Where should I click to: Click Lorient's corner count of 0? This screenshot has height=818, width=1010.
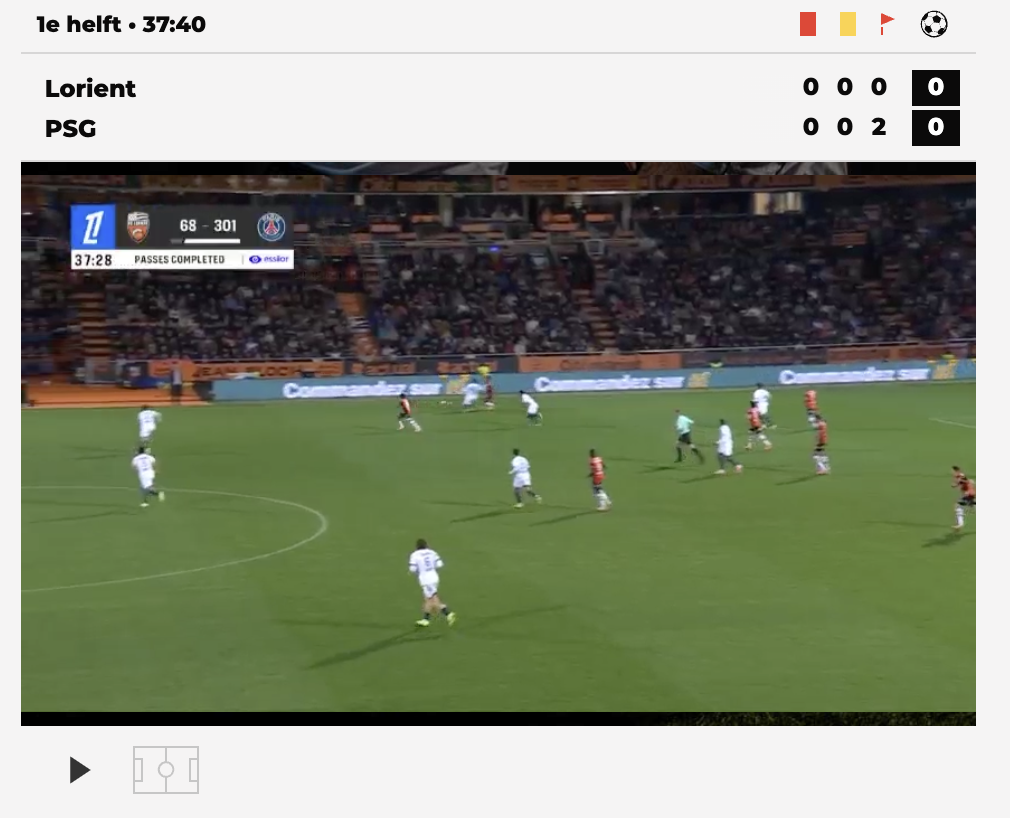click(879, 87)
